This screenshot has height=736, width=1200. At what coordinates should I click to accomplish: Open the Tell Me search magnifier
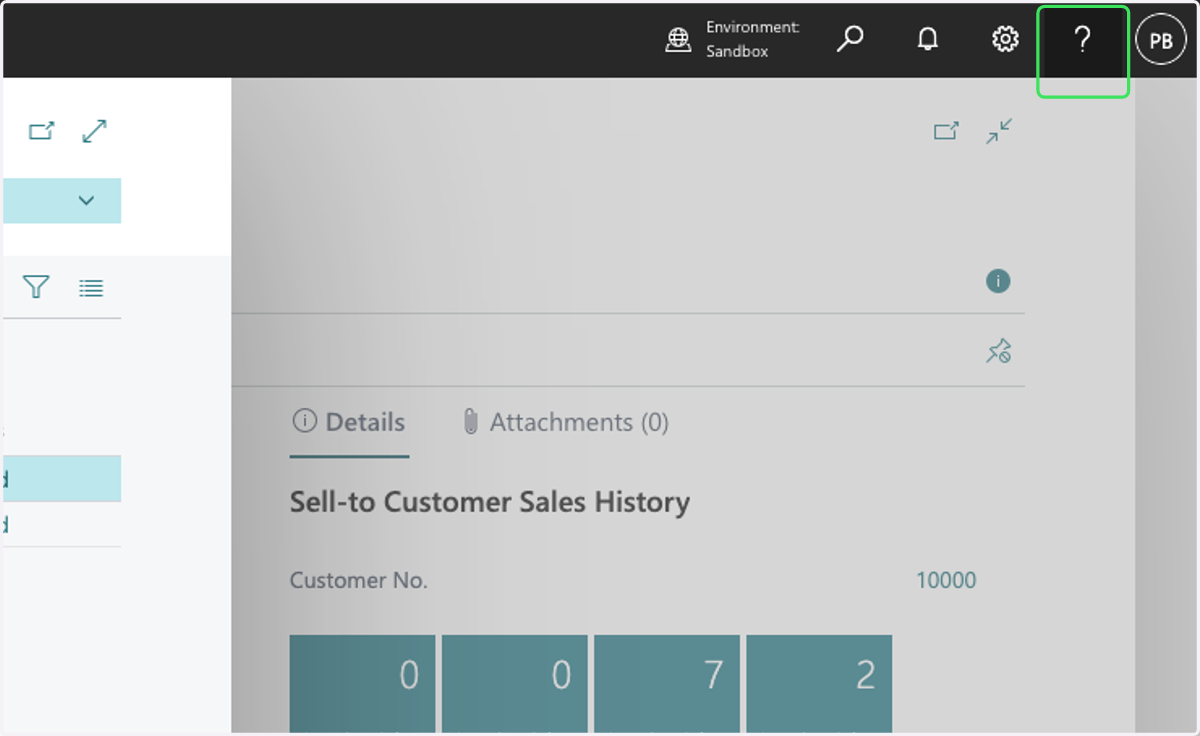(x=850, y=40)
